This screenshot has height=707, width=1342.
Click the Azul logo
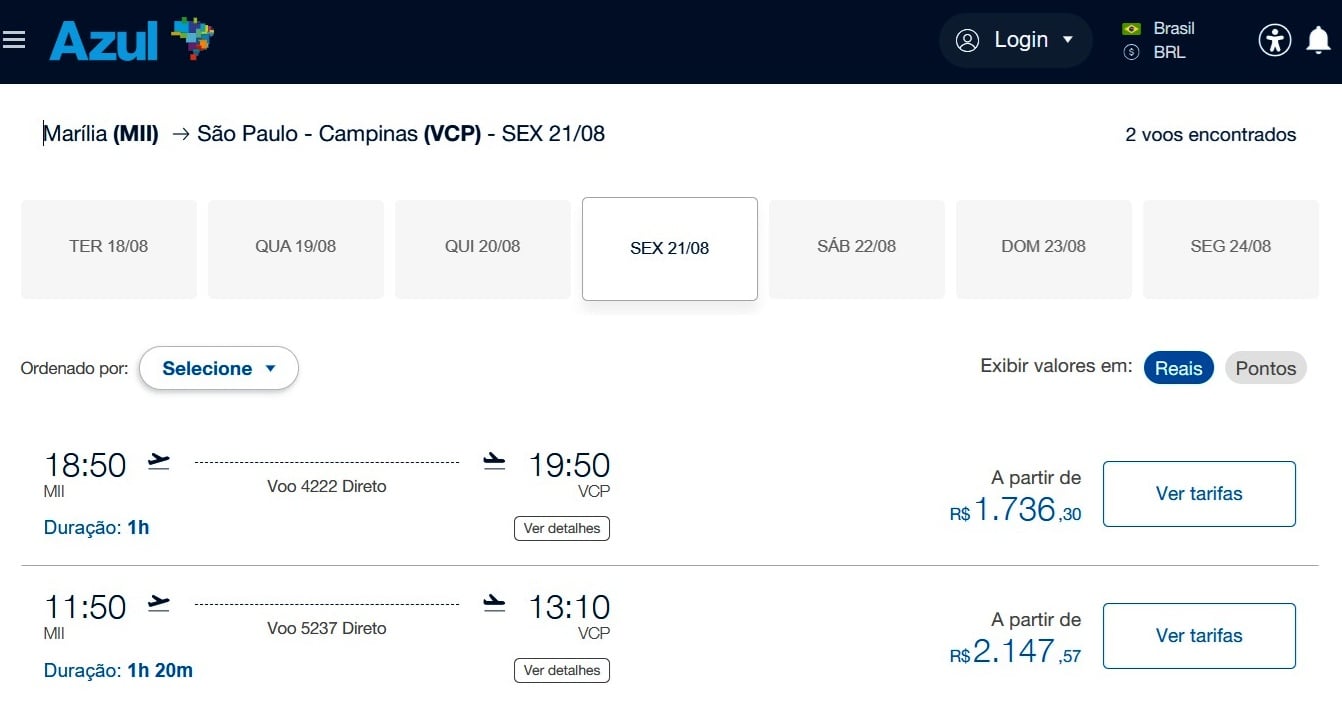pos(132,40)
